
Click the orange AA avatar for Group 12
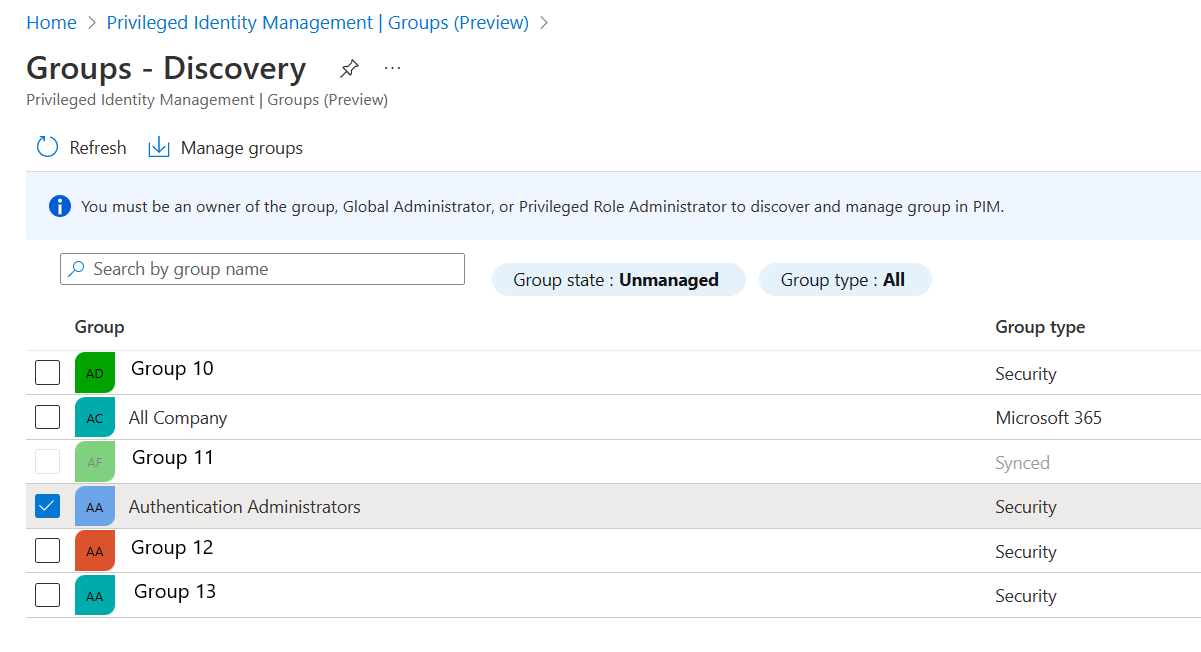point(95,551)
